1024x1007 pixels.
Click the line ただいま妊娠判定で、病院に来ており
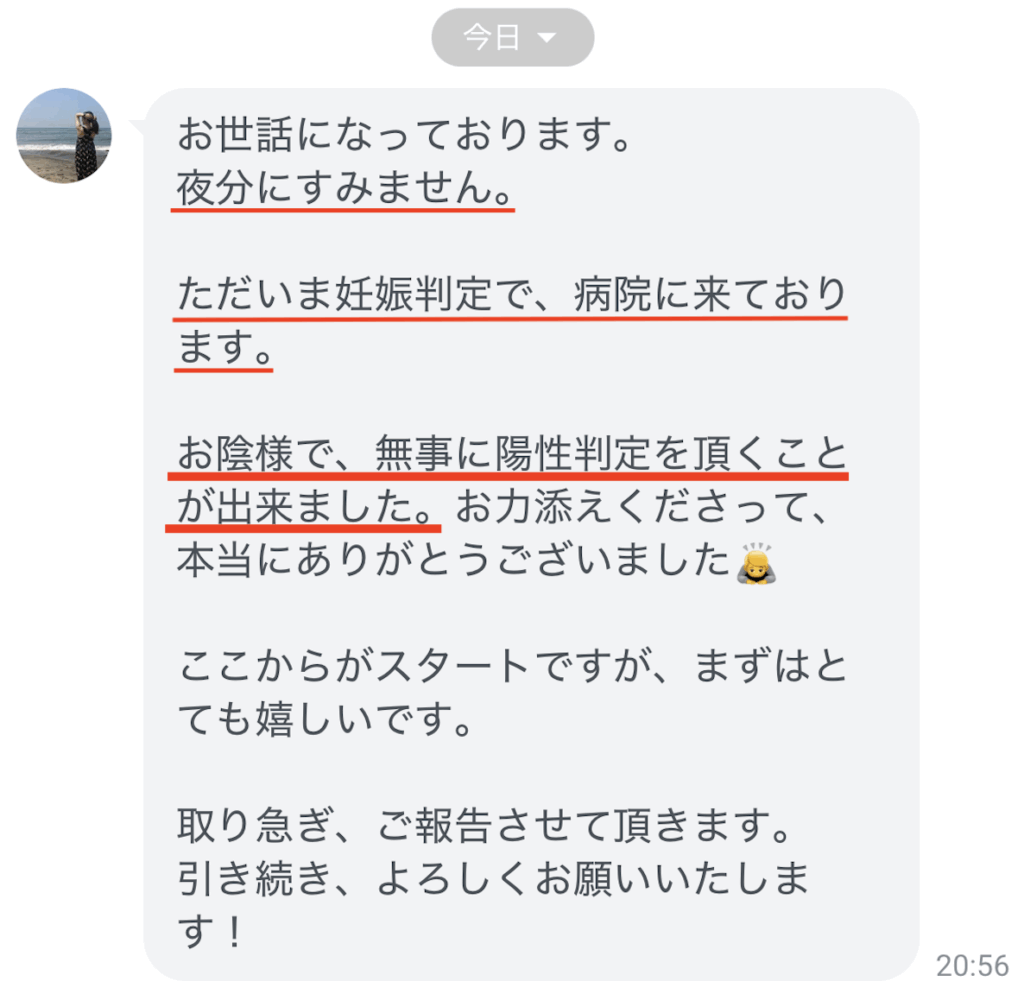coord(512,294)
